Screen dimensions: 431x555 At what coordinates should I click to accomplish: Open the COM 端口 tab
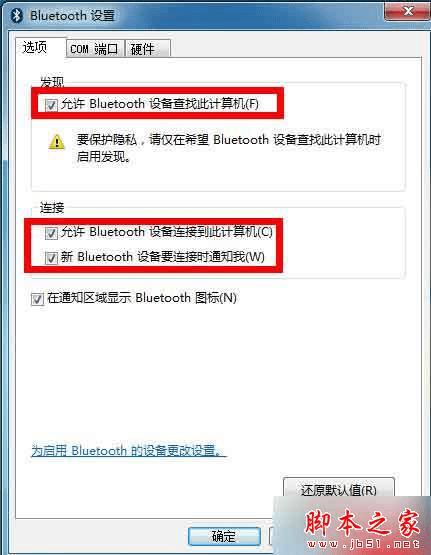(x=94, y=49)
